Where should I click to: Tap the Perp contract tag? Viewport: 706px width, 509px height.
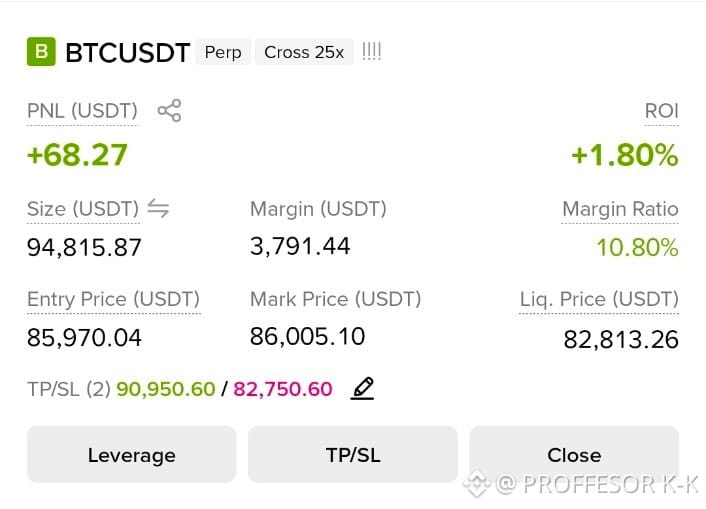(223, 52)
